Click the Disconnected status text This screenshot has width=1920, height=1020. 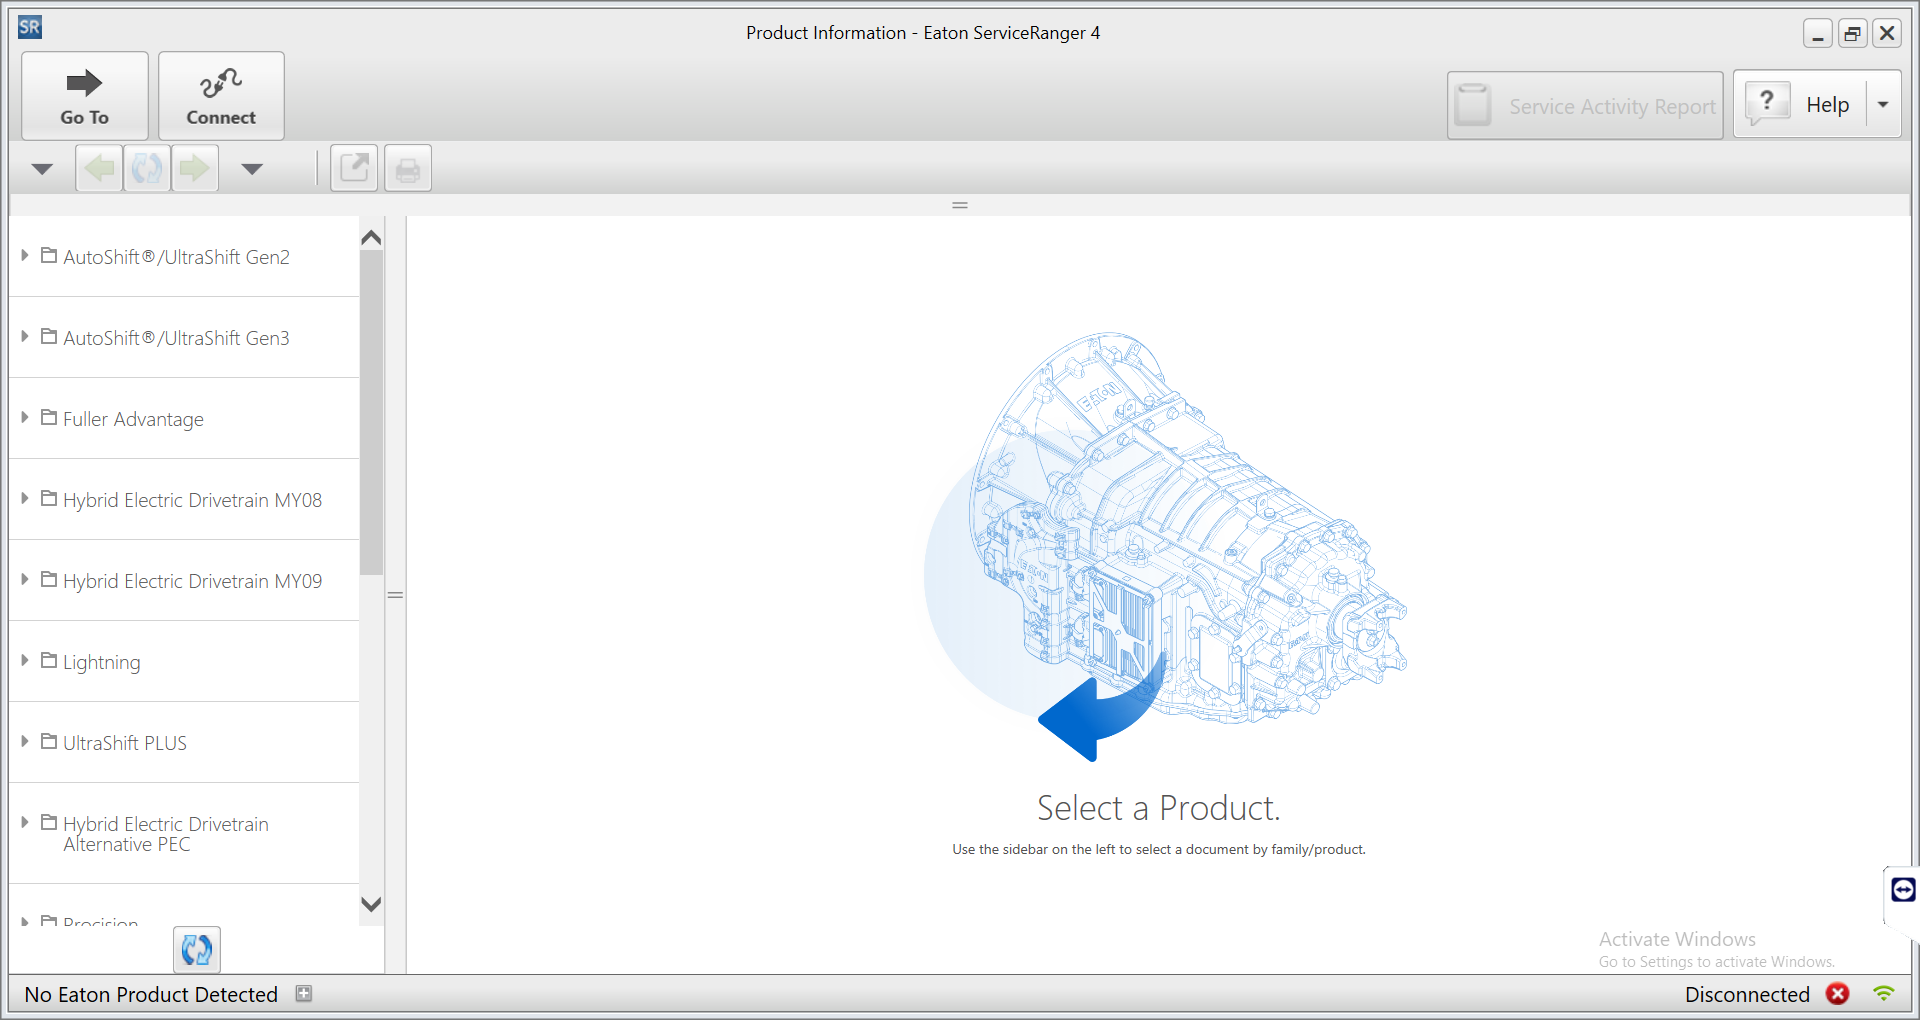(1747, 994)
